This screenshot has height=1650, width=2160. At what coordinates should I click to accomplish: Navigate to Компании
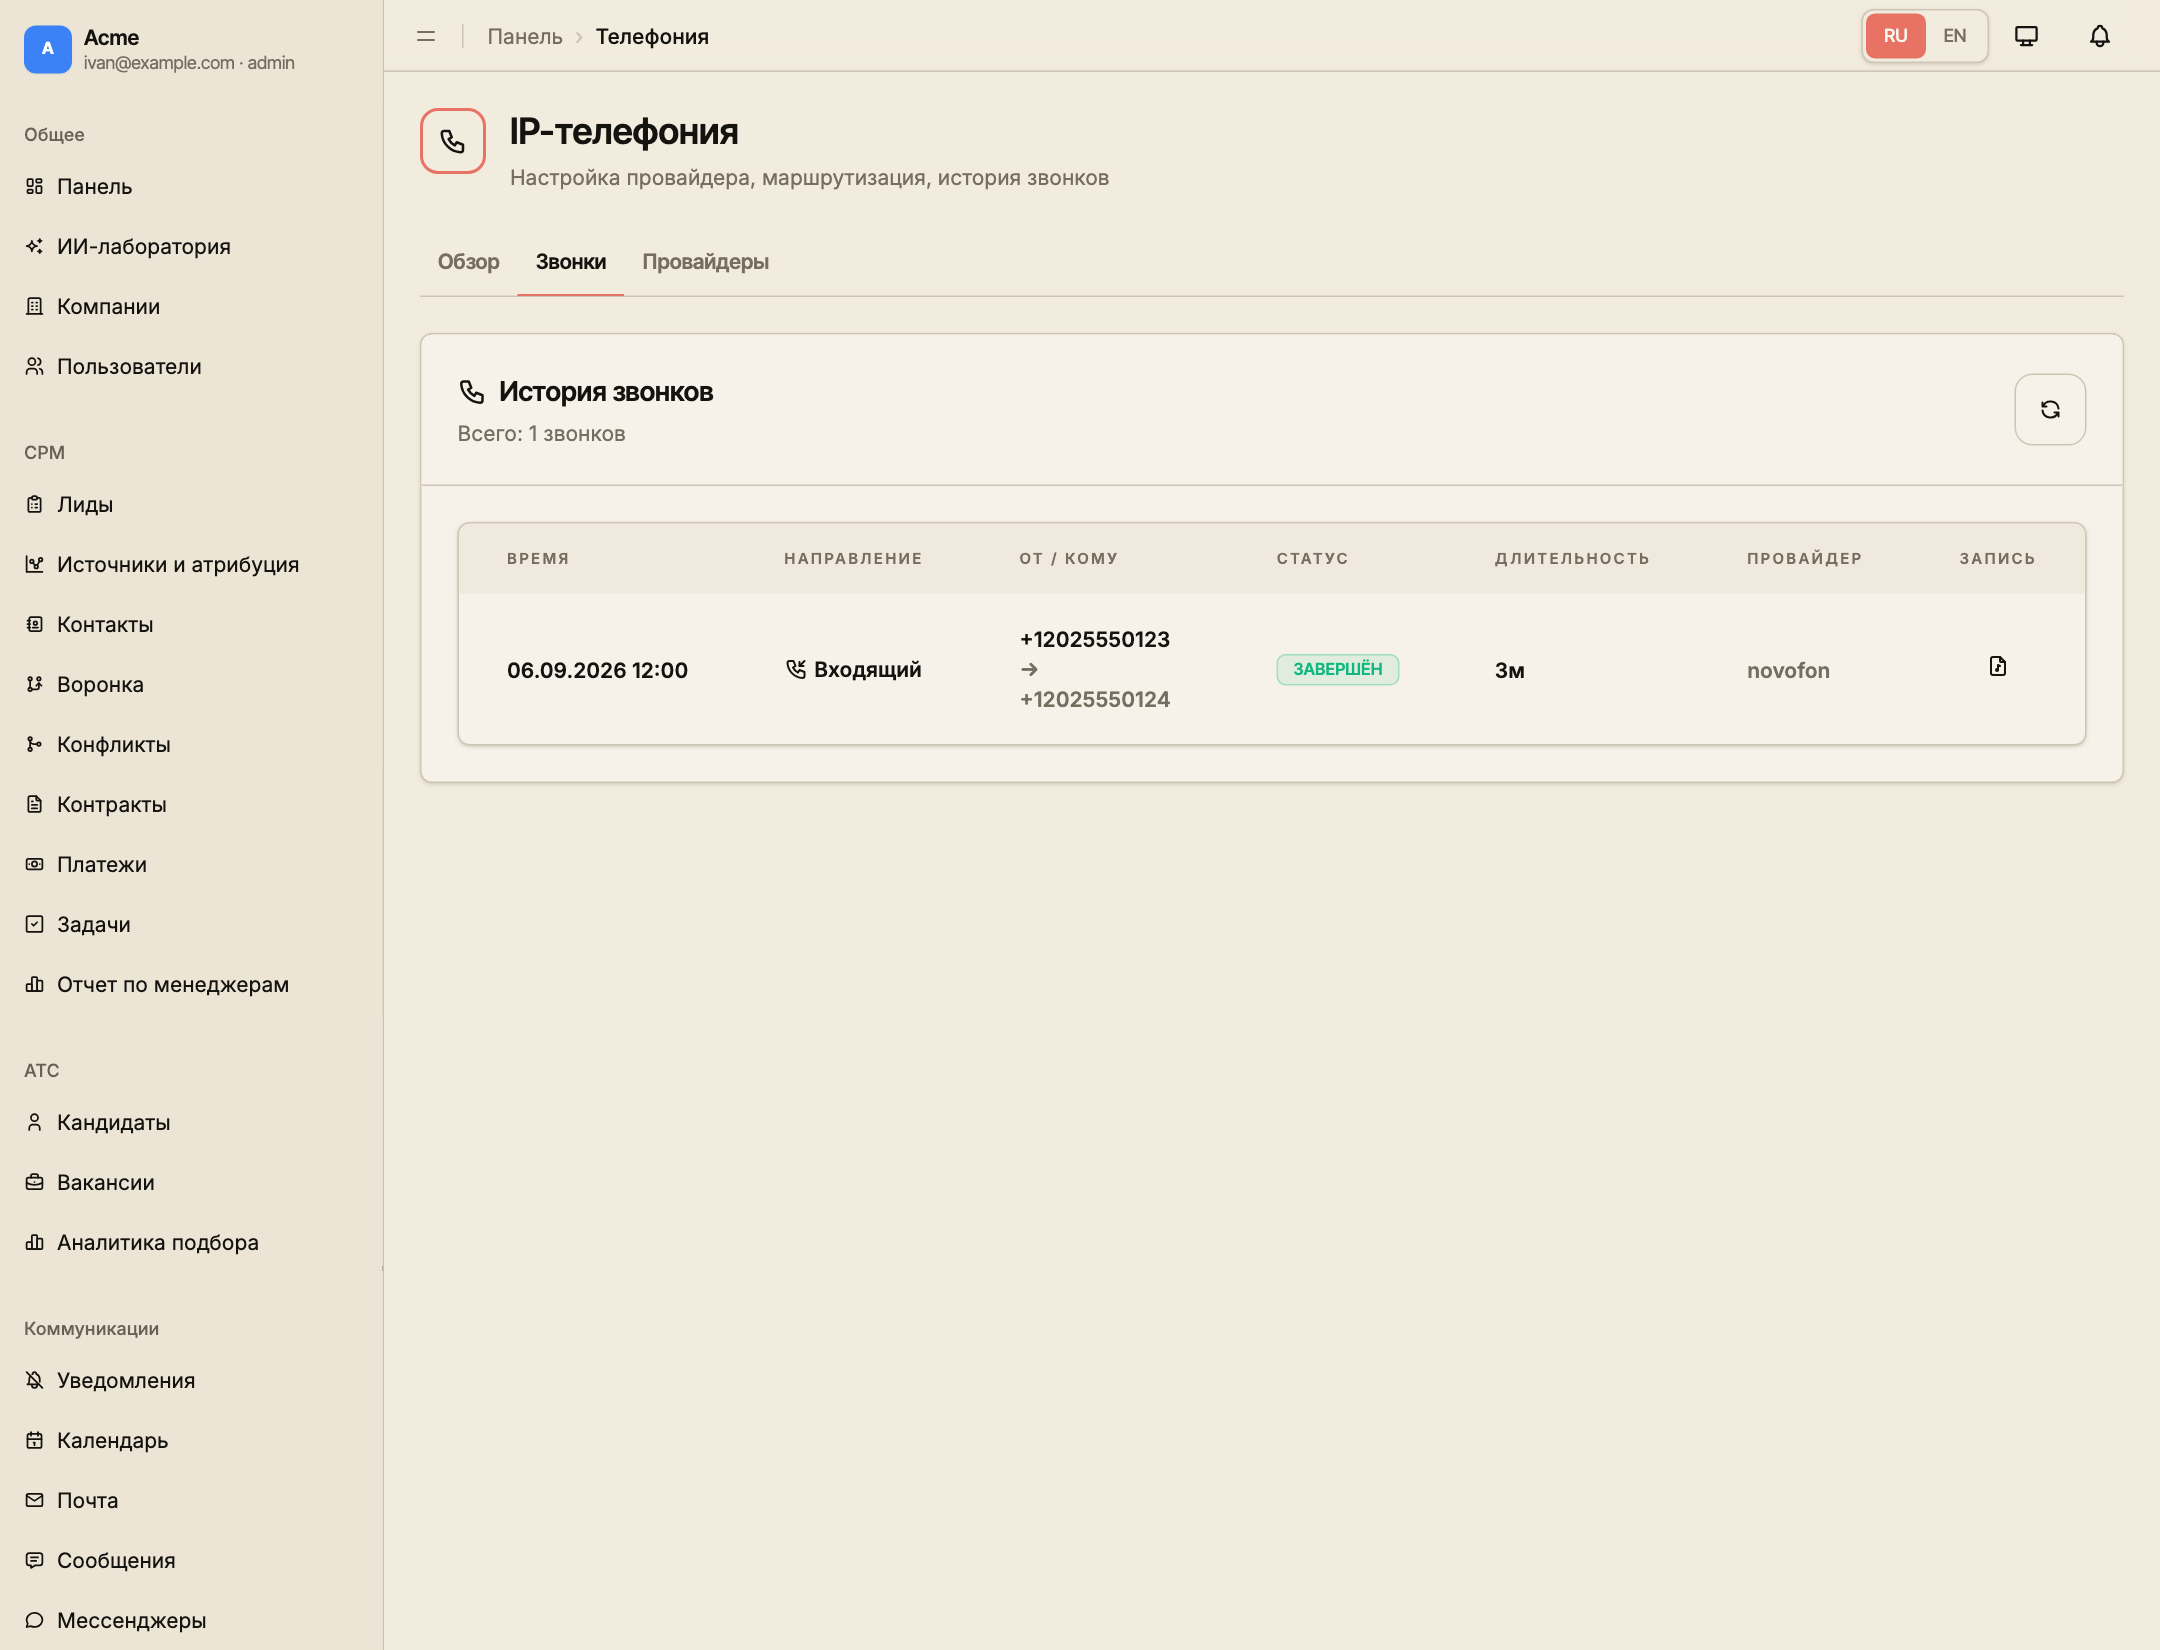[x=191, y=307]
